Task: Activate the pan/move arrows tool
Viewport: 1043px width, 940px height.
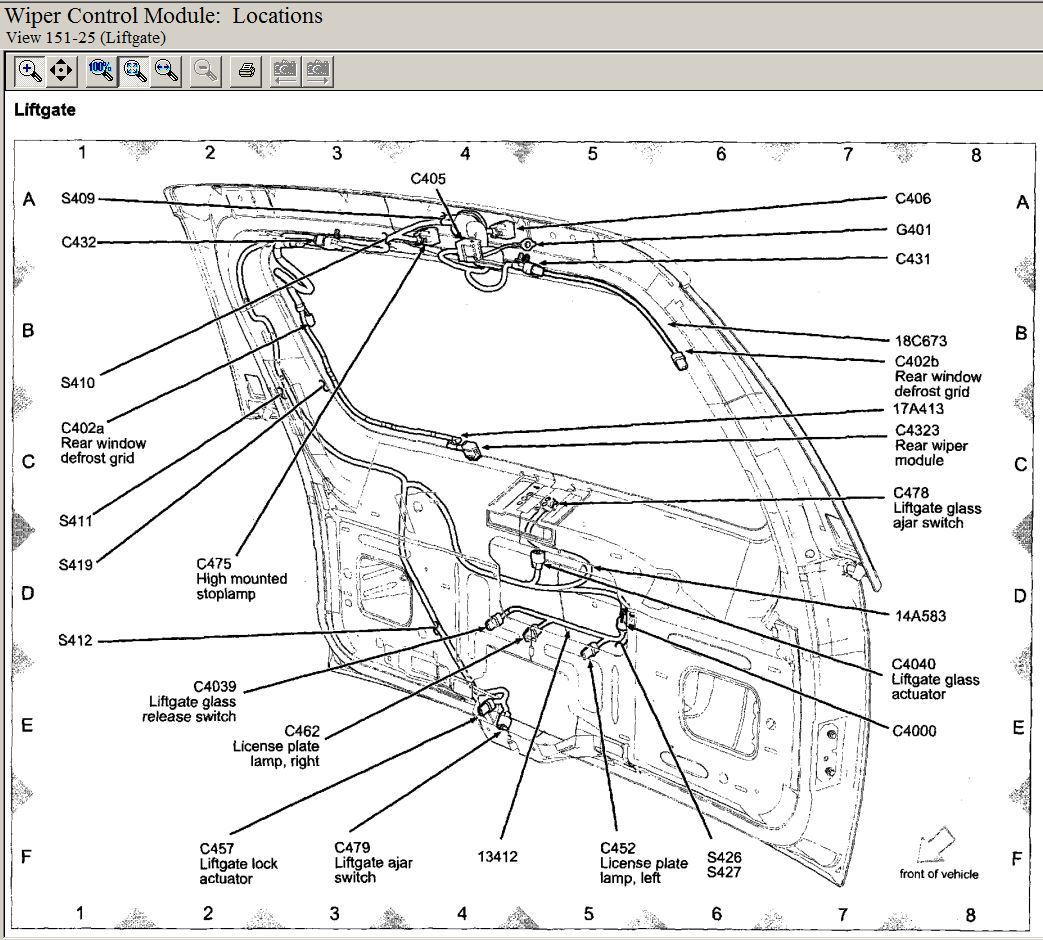Action: pyautogui.click(x=61, y=71)
